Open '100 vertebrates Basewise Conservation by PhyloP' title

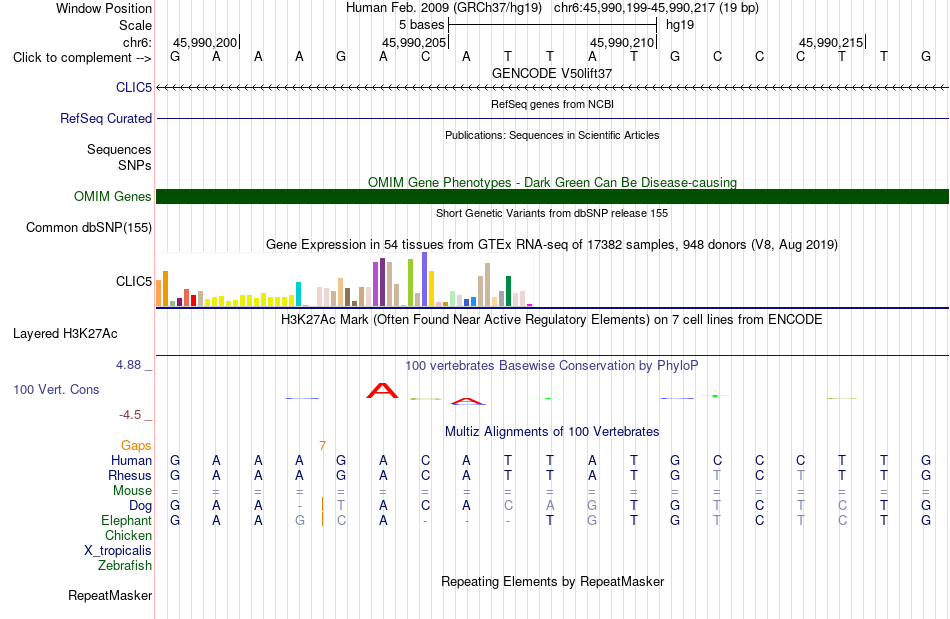point(552,365)
